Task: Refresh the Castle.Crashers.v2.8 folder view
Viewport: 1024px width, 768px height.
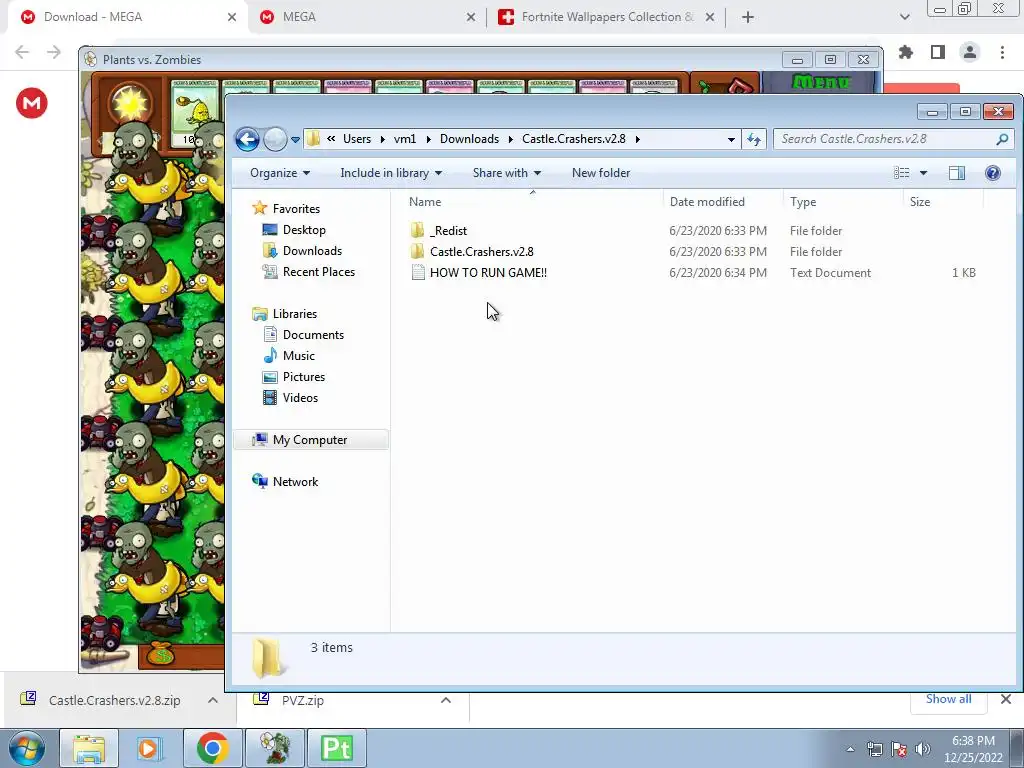Action: (x=754, y=139)
